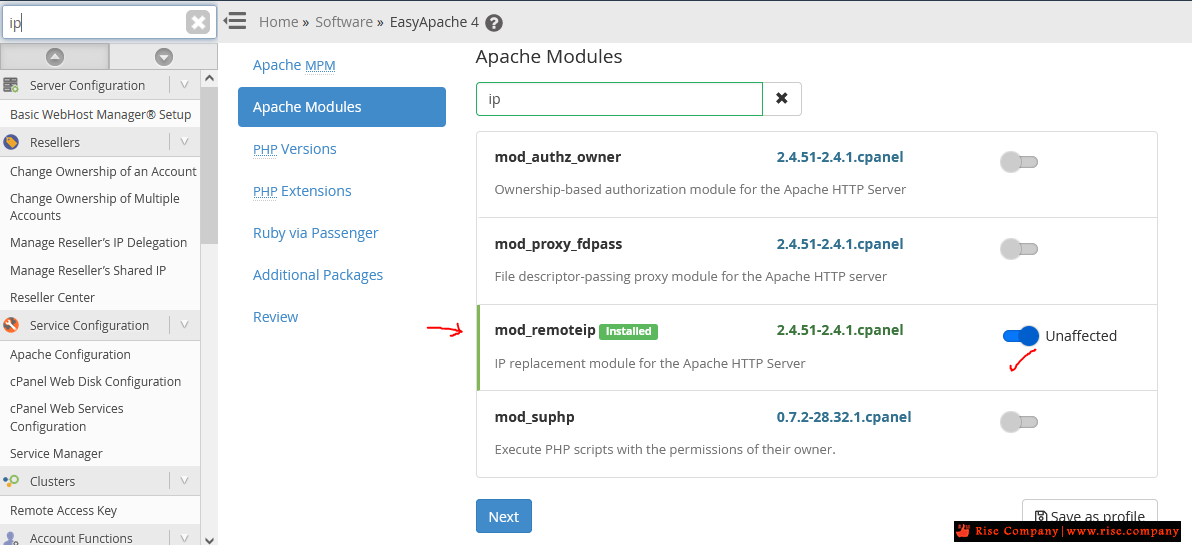Enable the mod_authz_owner toggle
The height and width of the screenshot is (545, 1192).
click(1019, 162)
